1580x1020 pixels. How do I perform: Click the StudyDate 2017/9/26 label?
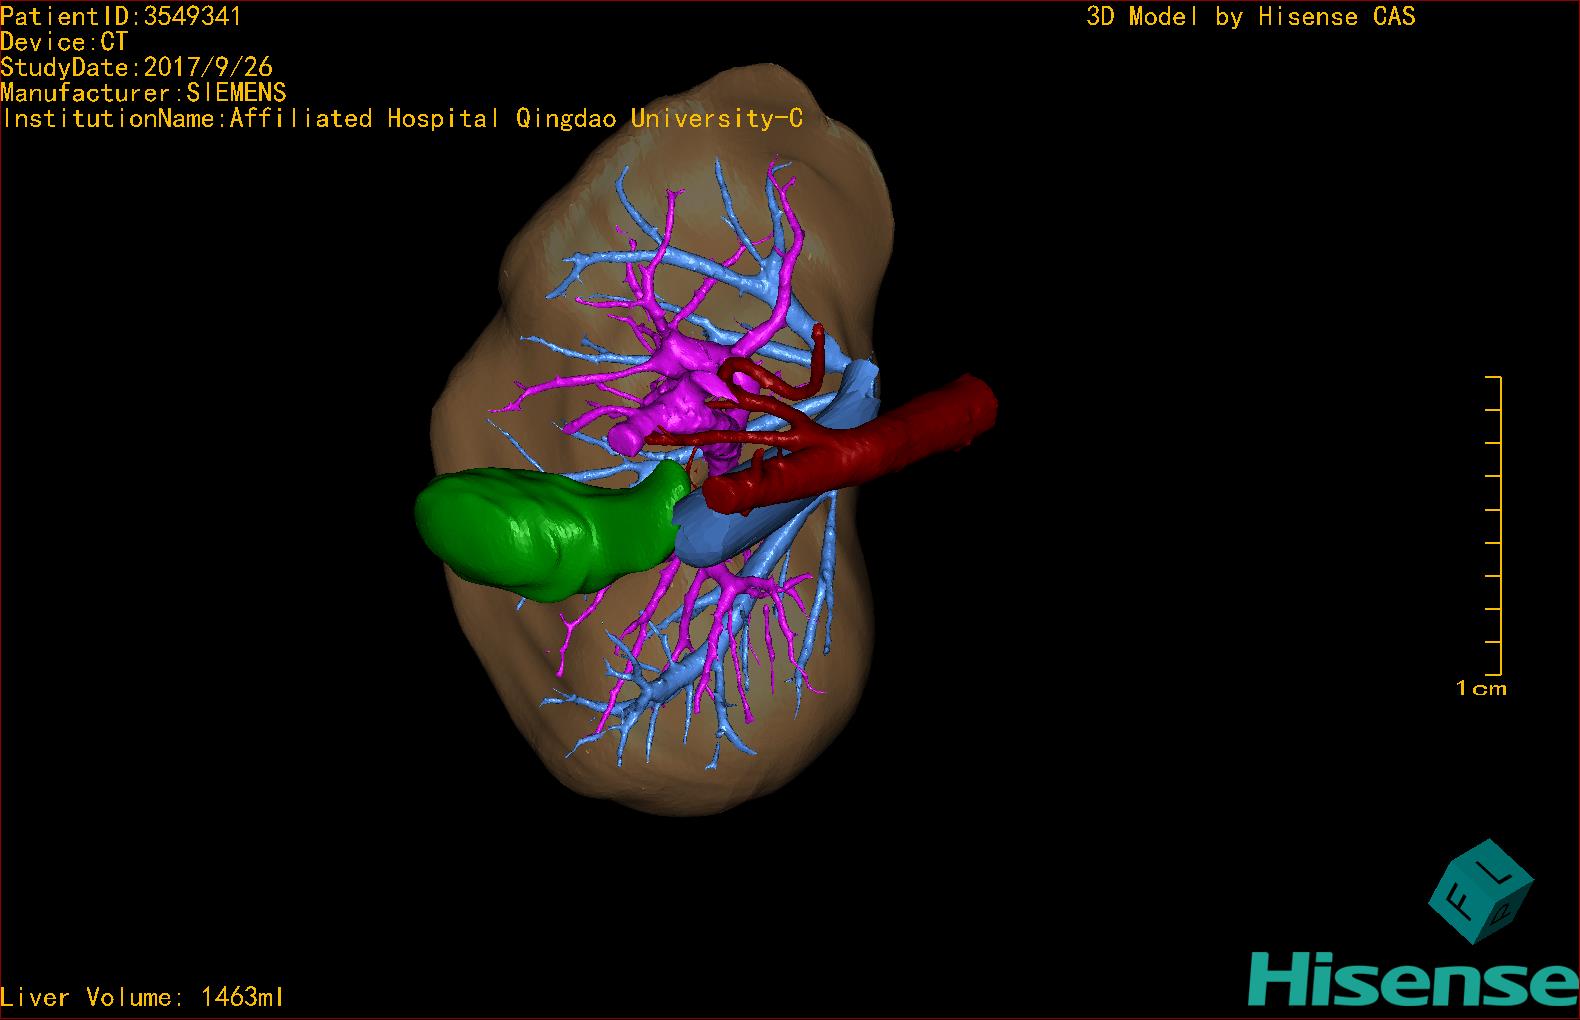(x=136, y=68)
